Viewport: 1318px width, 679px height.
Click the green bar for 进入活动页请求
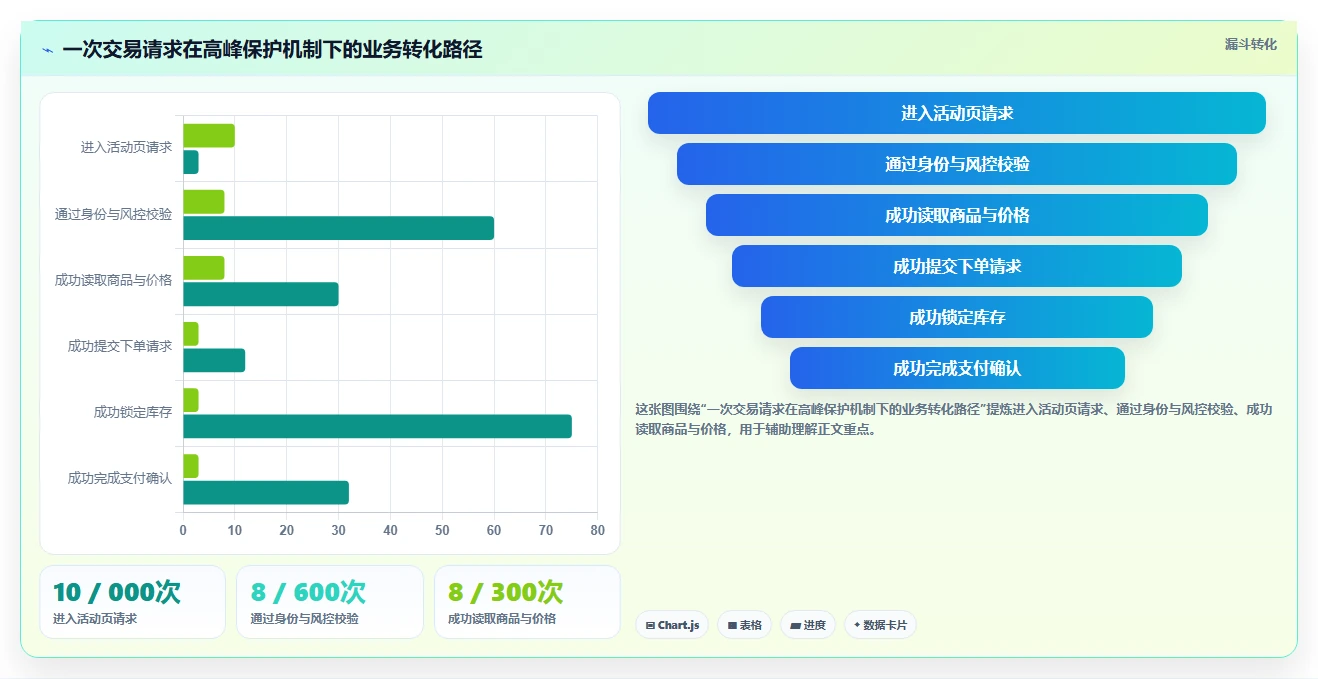click(x=209, y=136)
